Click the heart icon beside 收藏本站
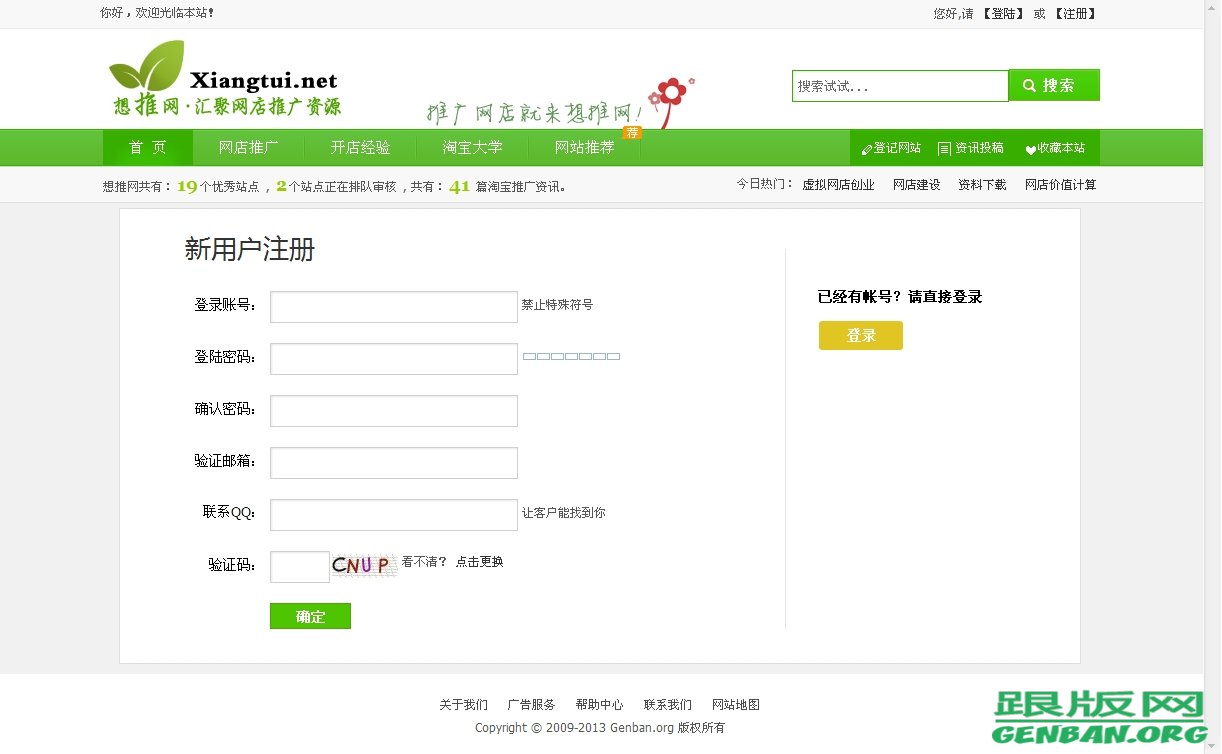This screenshot has height=754, width=1222. [x=1029, y=147]
